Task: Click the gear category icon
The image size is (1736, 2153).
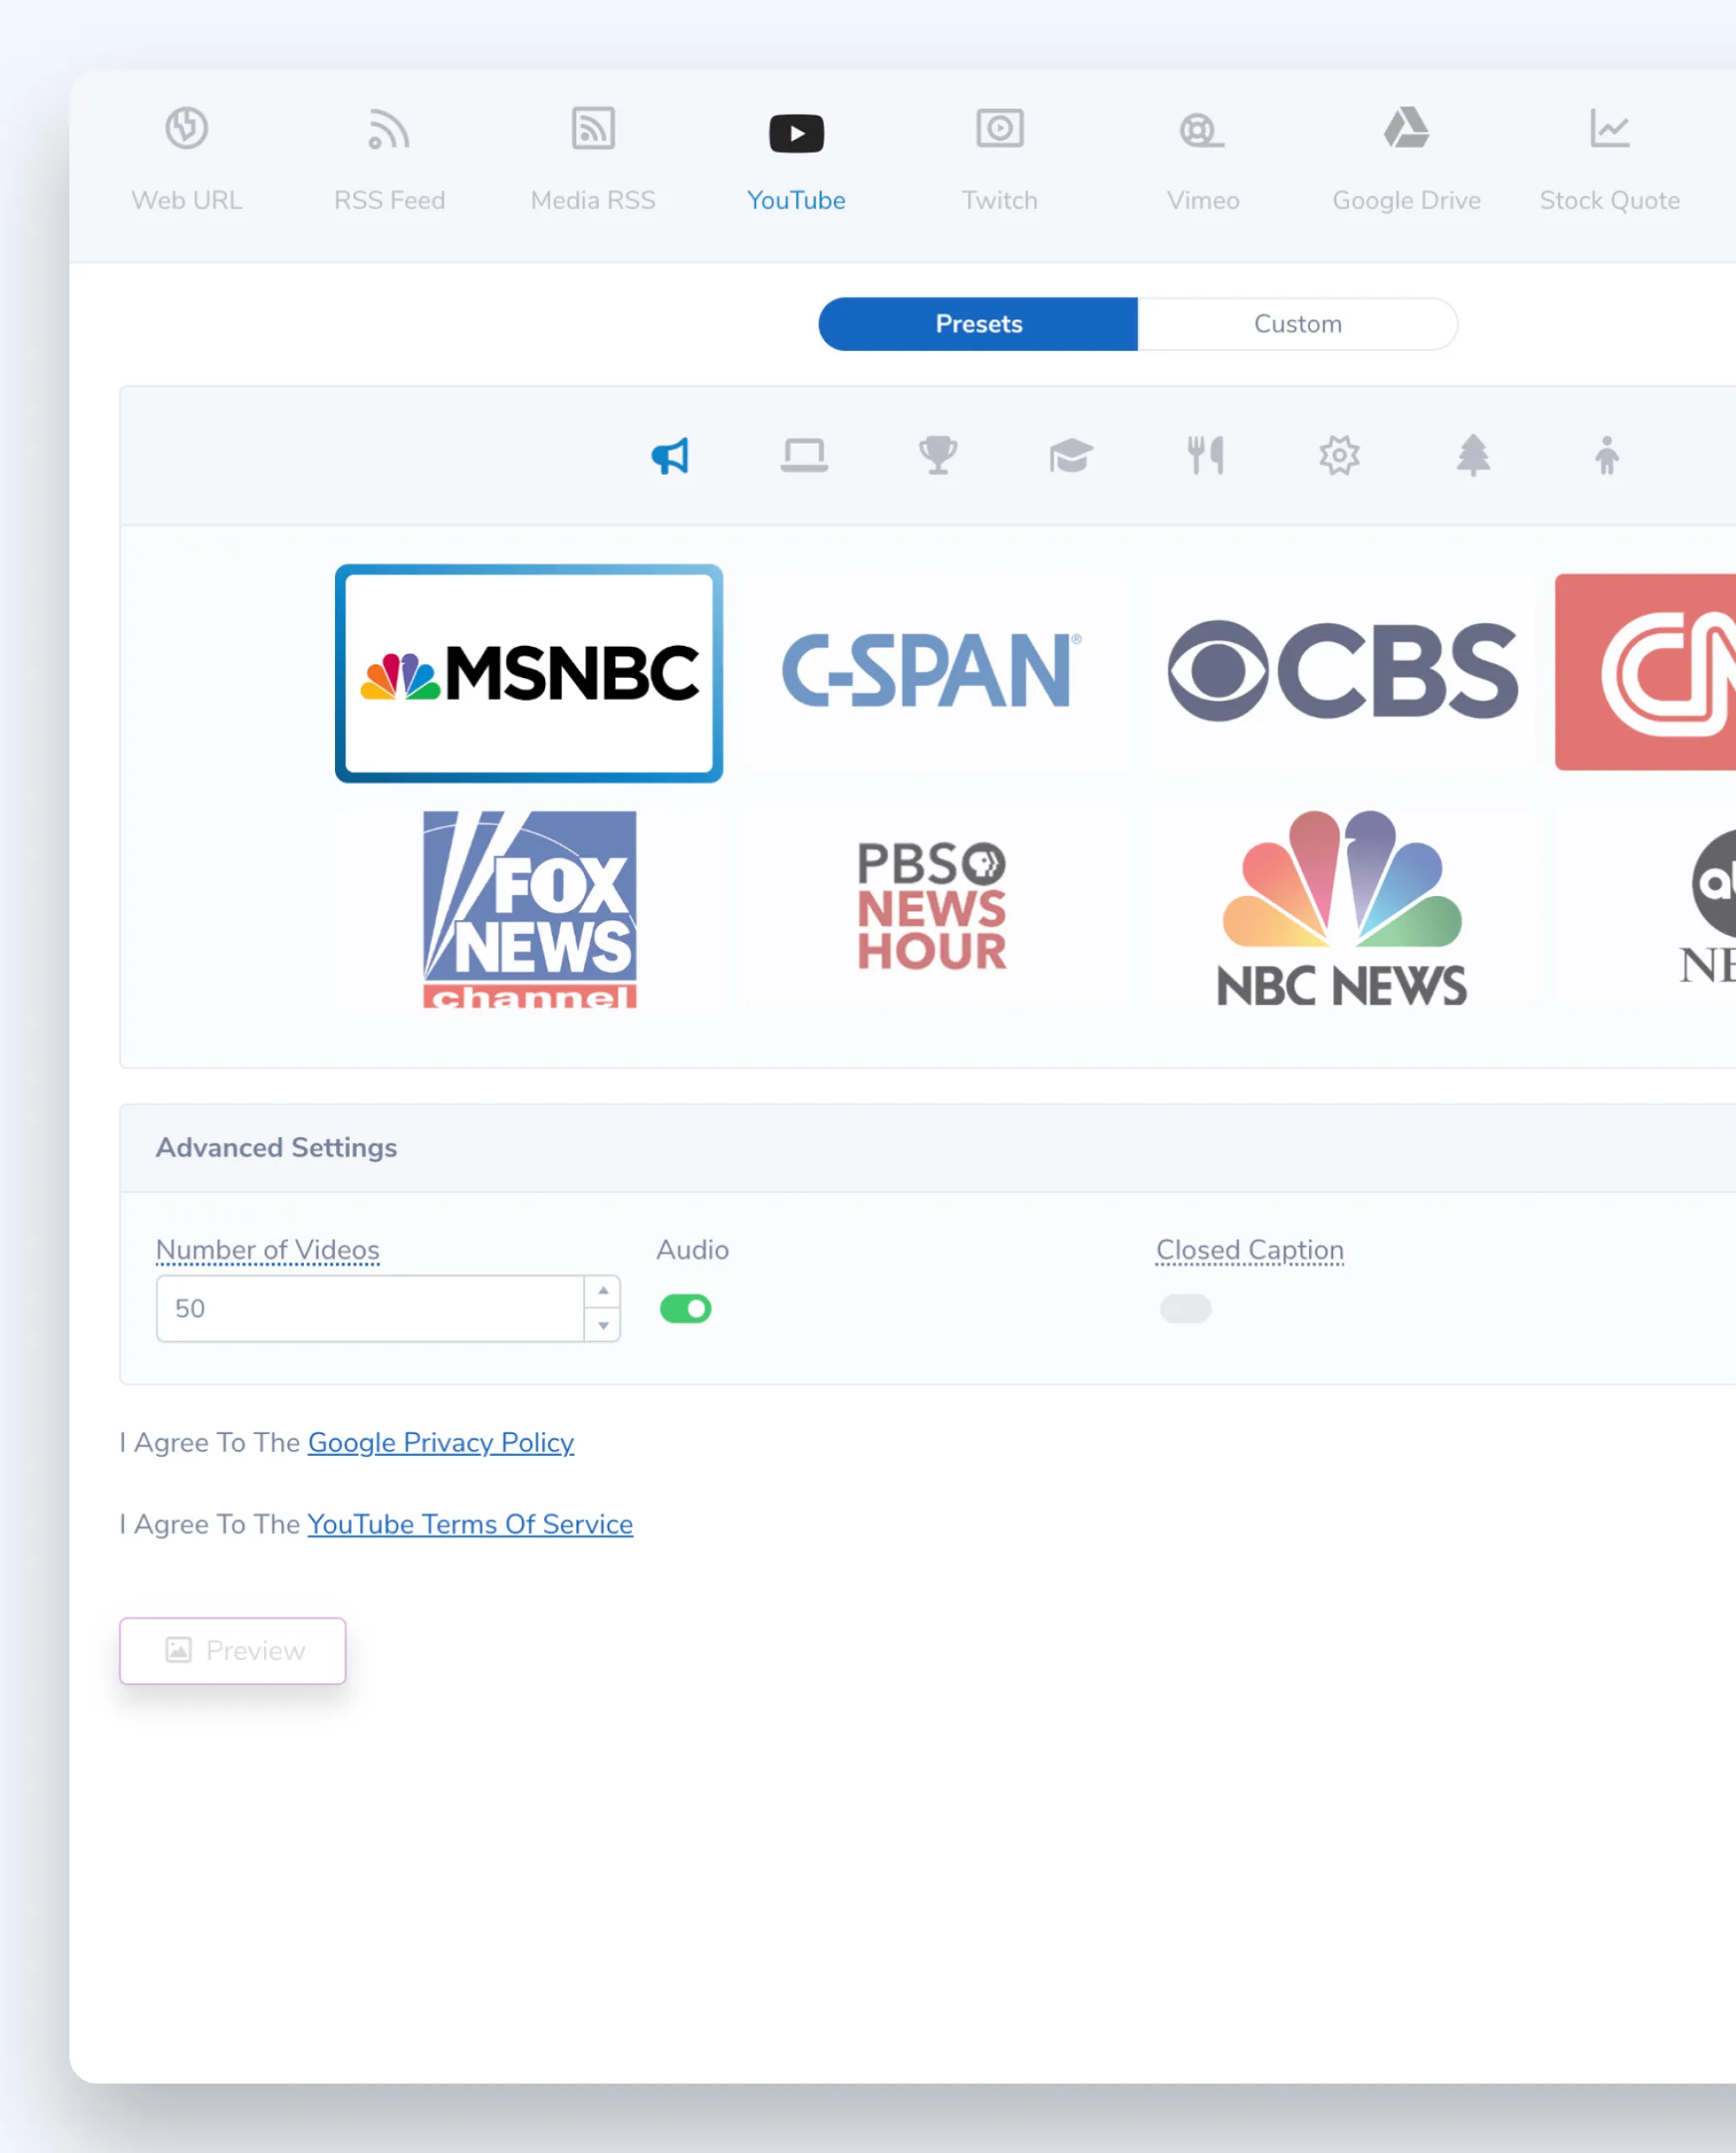Action: coord(1339,456)
